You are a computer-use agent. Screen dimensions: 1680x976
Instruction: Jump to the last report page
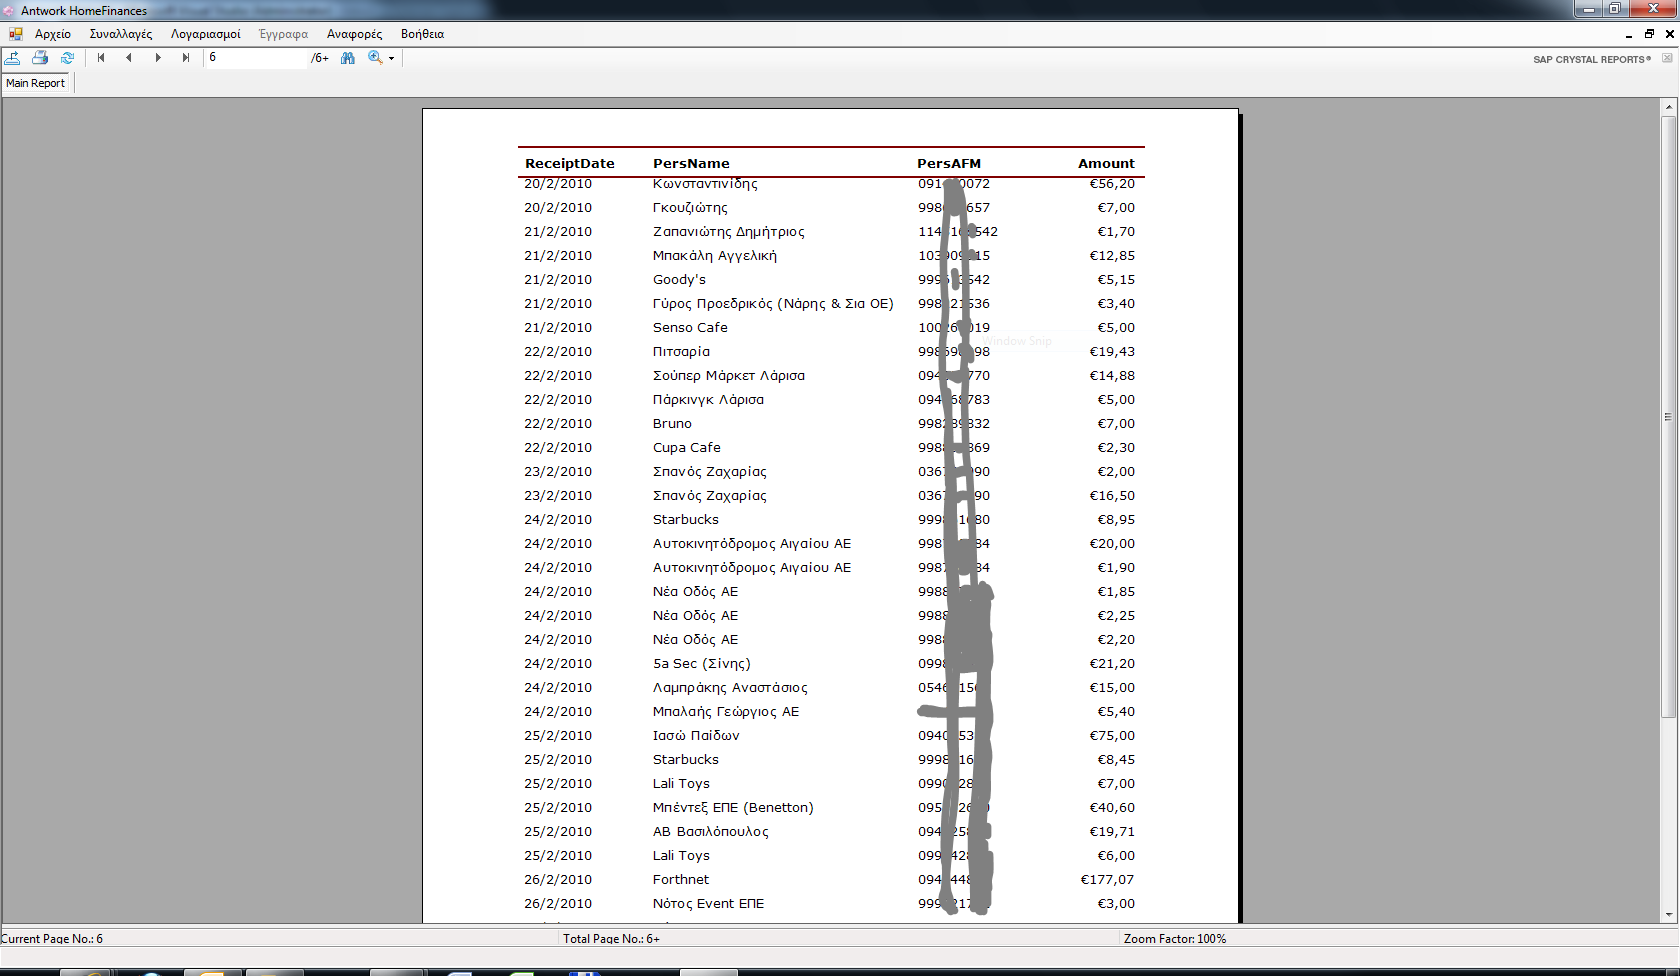186,58
